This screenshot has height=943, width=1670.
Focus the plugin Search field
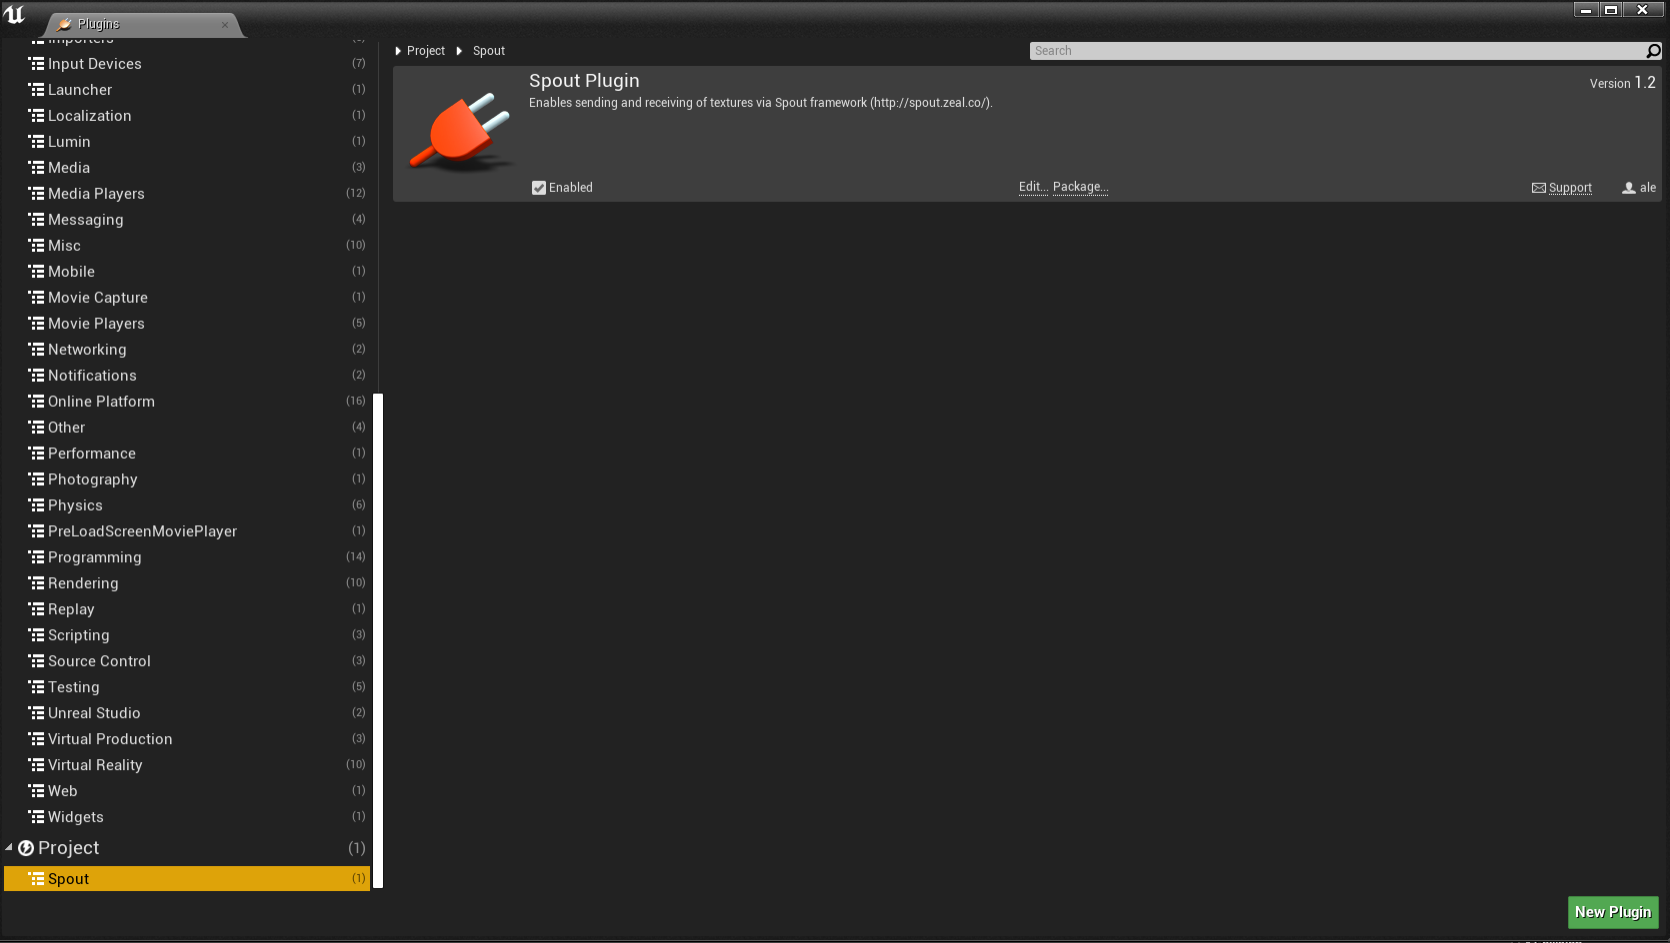1337,51
